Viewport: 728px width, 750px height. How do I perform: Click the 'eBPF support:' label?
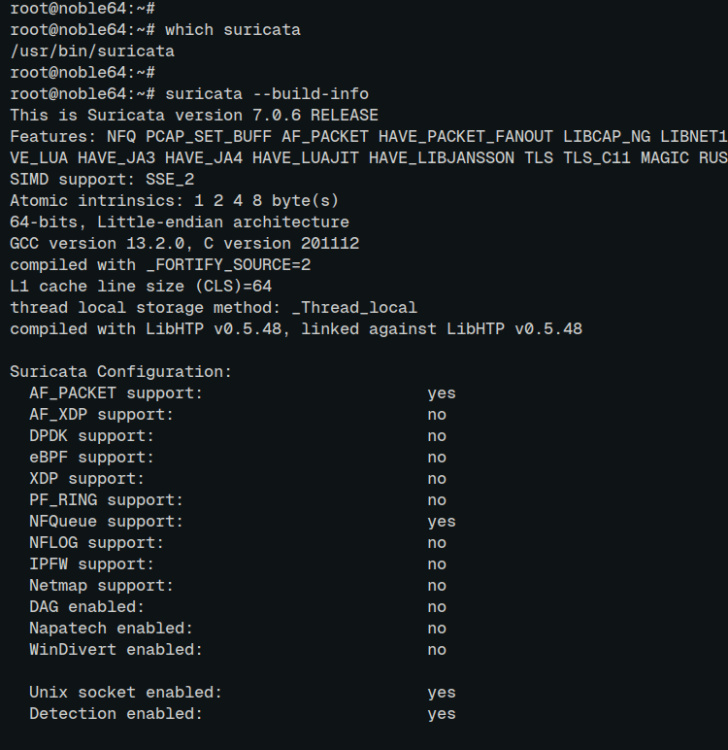pyautogui.click(x=92, y=457)
